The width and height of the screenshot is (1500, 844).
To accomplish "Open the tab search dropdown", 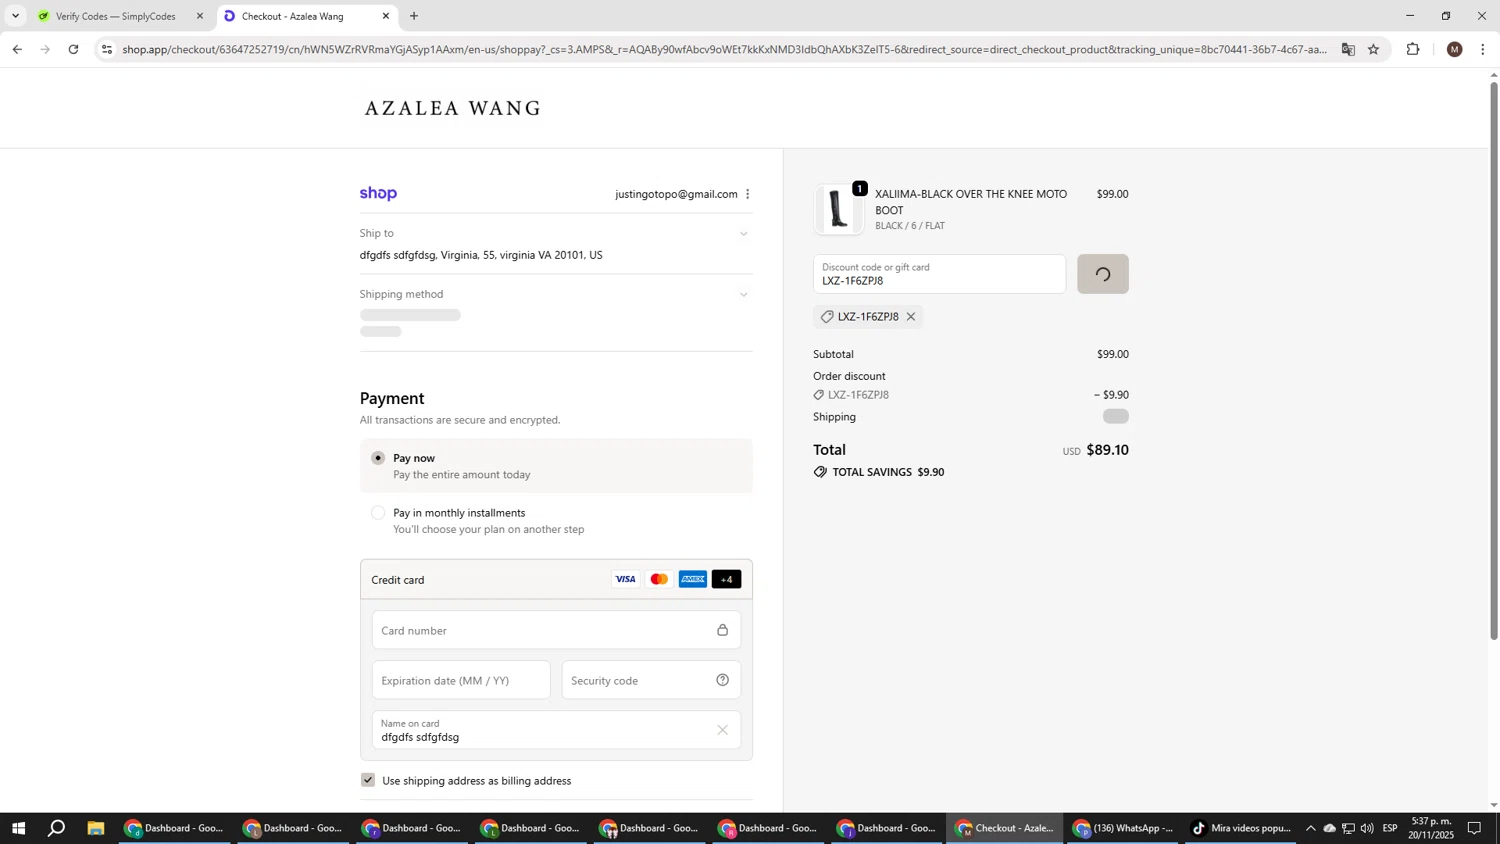I will (15, 16).
